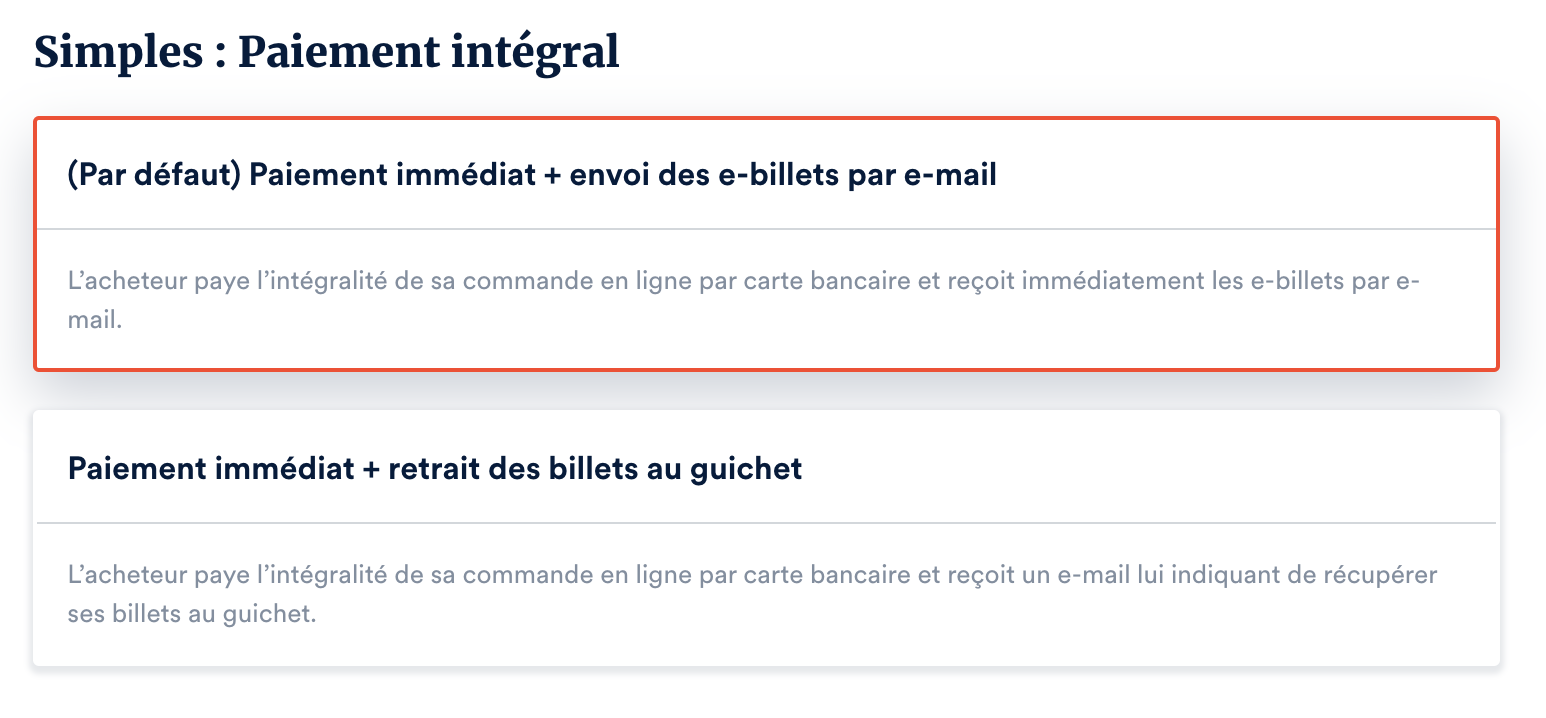Viewport: 1546px width, 718px height.
Task: Click the divider line in the guichet card
Action: point(766,523)
